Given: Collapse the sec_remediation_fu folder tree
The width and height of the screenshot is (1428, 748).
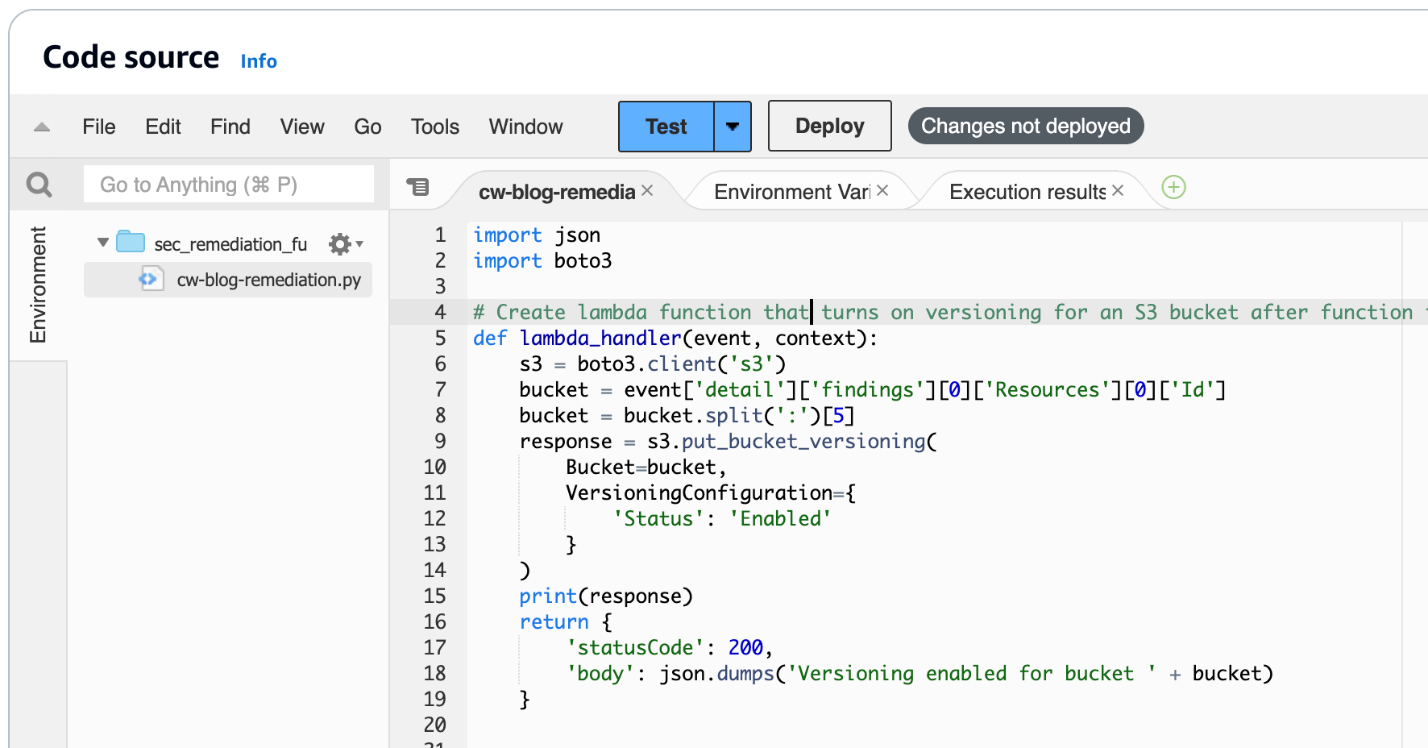Looking at the screenshot, I should point(101,243).
